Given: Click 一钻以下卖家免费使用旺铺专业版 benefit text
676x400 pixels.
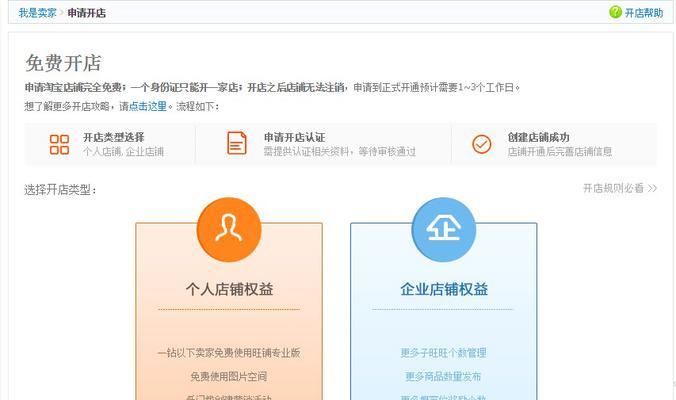Looking at the screenshot, I should 228,353.
